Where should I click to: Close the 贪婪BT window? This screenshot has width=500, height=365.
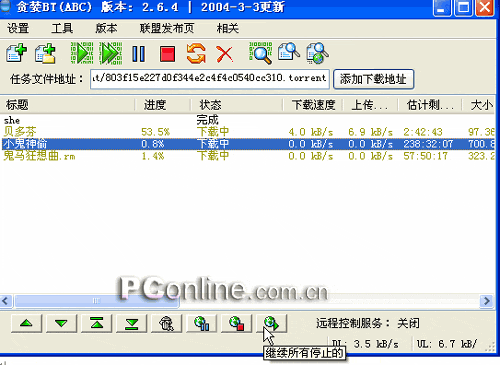pos(485,8)
